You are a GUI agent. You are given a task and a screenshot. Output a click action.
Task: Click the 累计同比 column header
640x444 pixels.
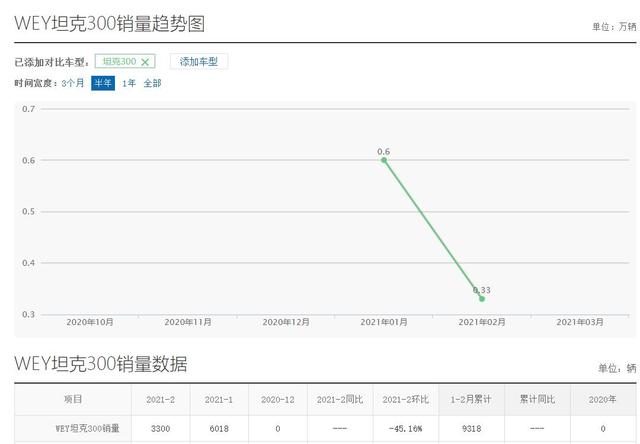(537, 400)
